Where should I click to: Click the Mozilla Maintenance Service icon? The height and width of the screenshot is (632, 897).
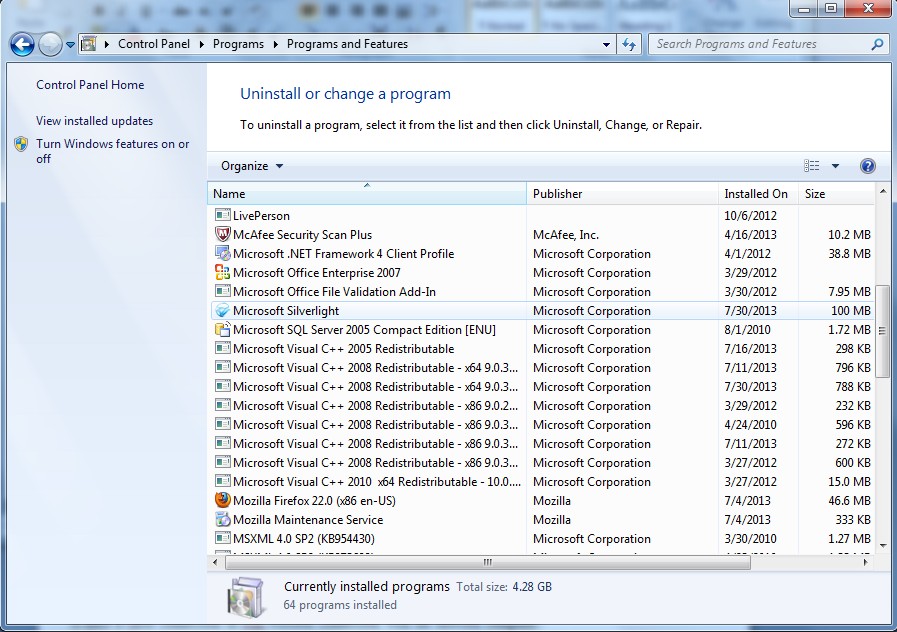[x=223, y=519]
